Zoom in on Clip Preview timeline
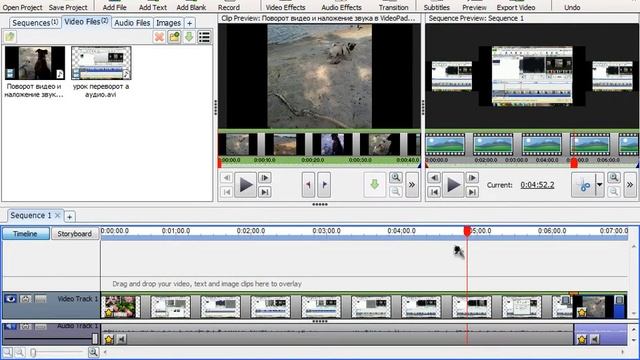The width and height of the screenshot is (640, 360). (x=396, y=178)
